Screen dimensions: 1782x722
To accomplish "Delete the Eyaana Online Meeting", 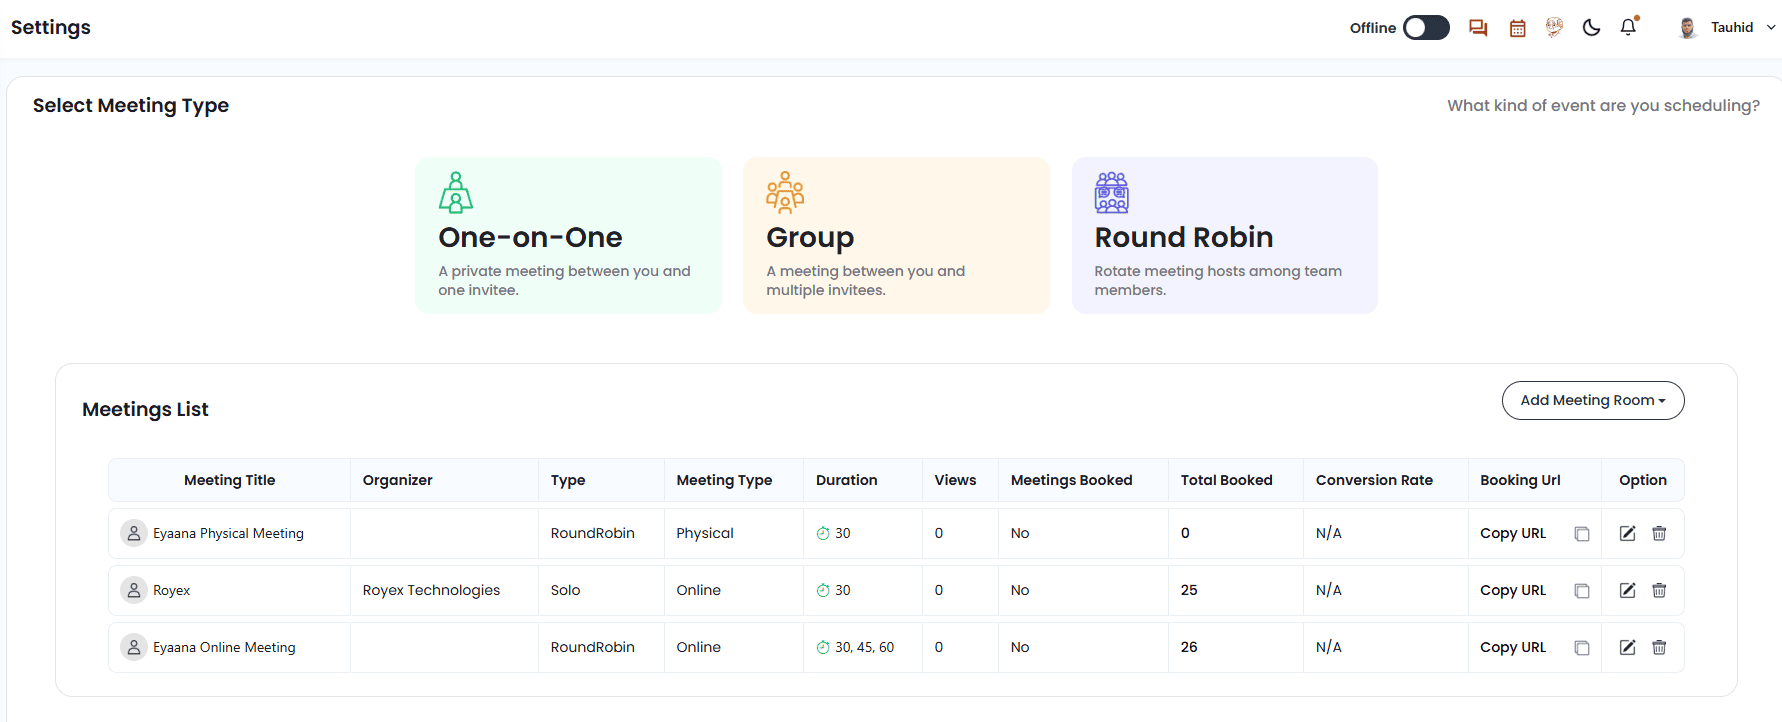I will [x=1659, y=647].
